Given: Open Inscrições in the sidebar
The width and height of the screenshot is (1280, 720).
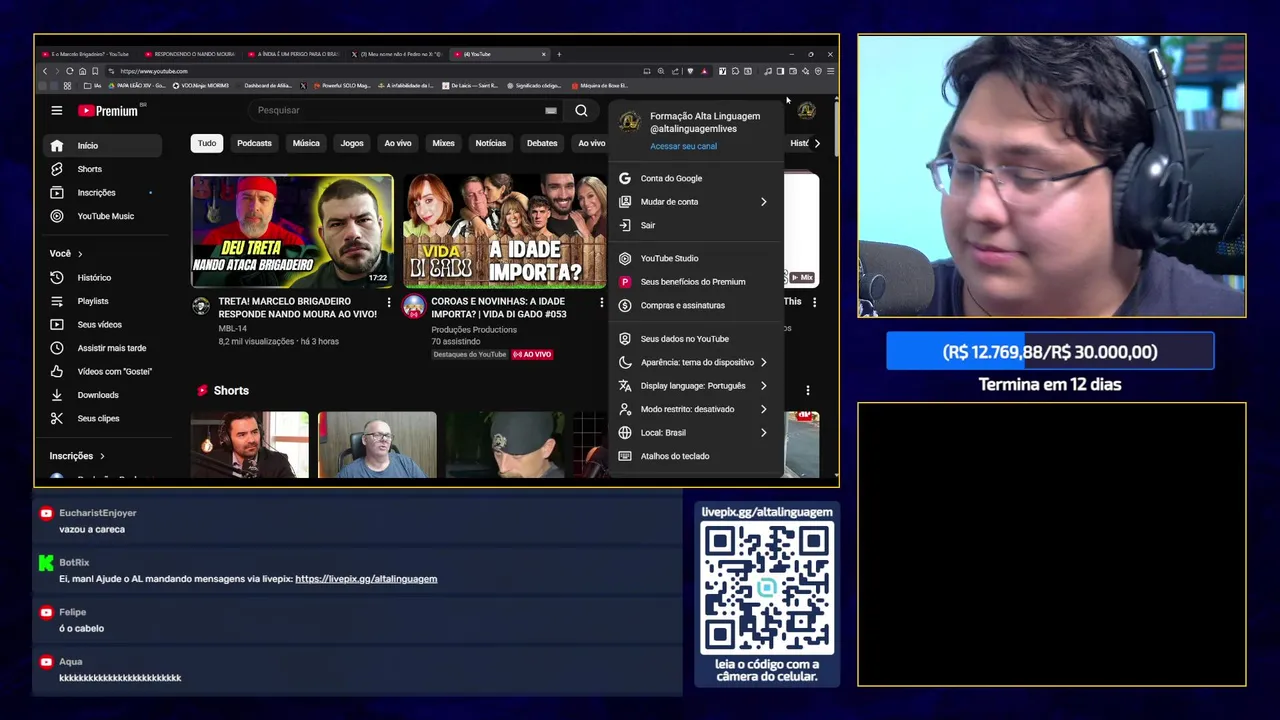Looking at the screenshot, I should [102, 193].
